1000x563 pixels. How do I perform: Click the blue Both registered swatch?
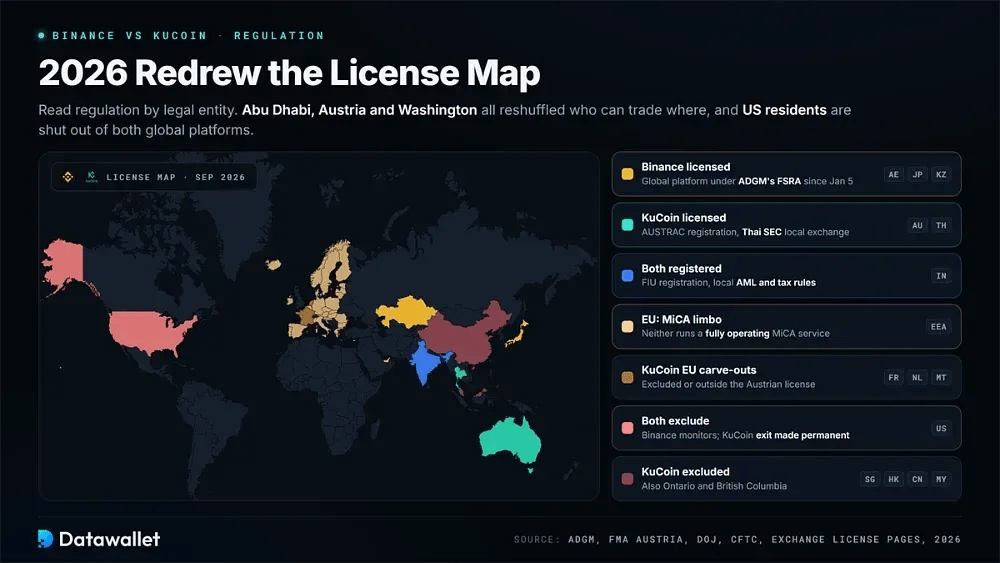pos(628,275)
